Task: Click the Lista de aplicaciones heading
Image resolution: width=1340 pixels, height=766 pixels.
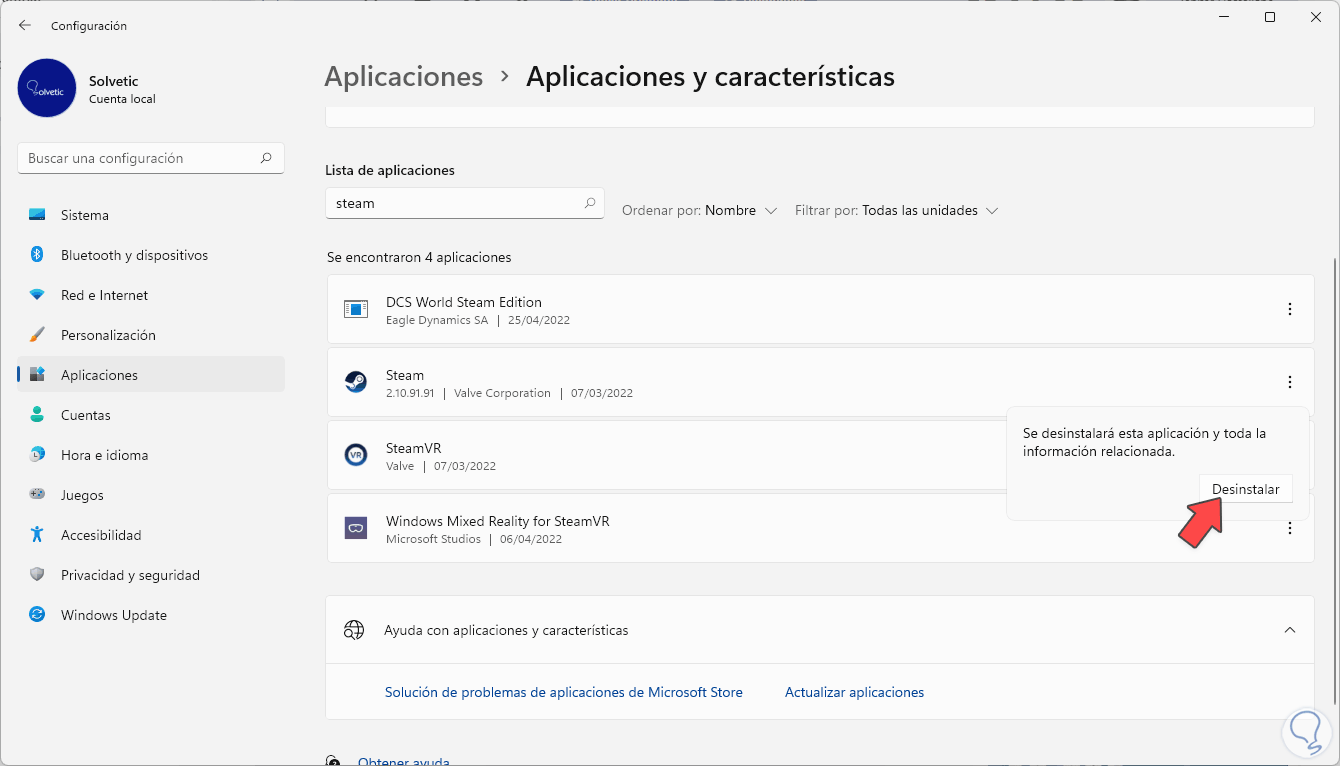Action: pos(390,170)
